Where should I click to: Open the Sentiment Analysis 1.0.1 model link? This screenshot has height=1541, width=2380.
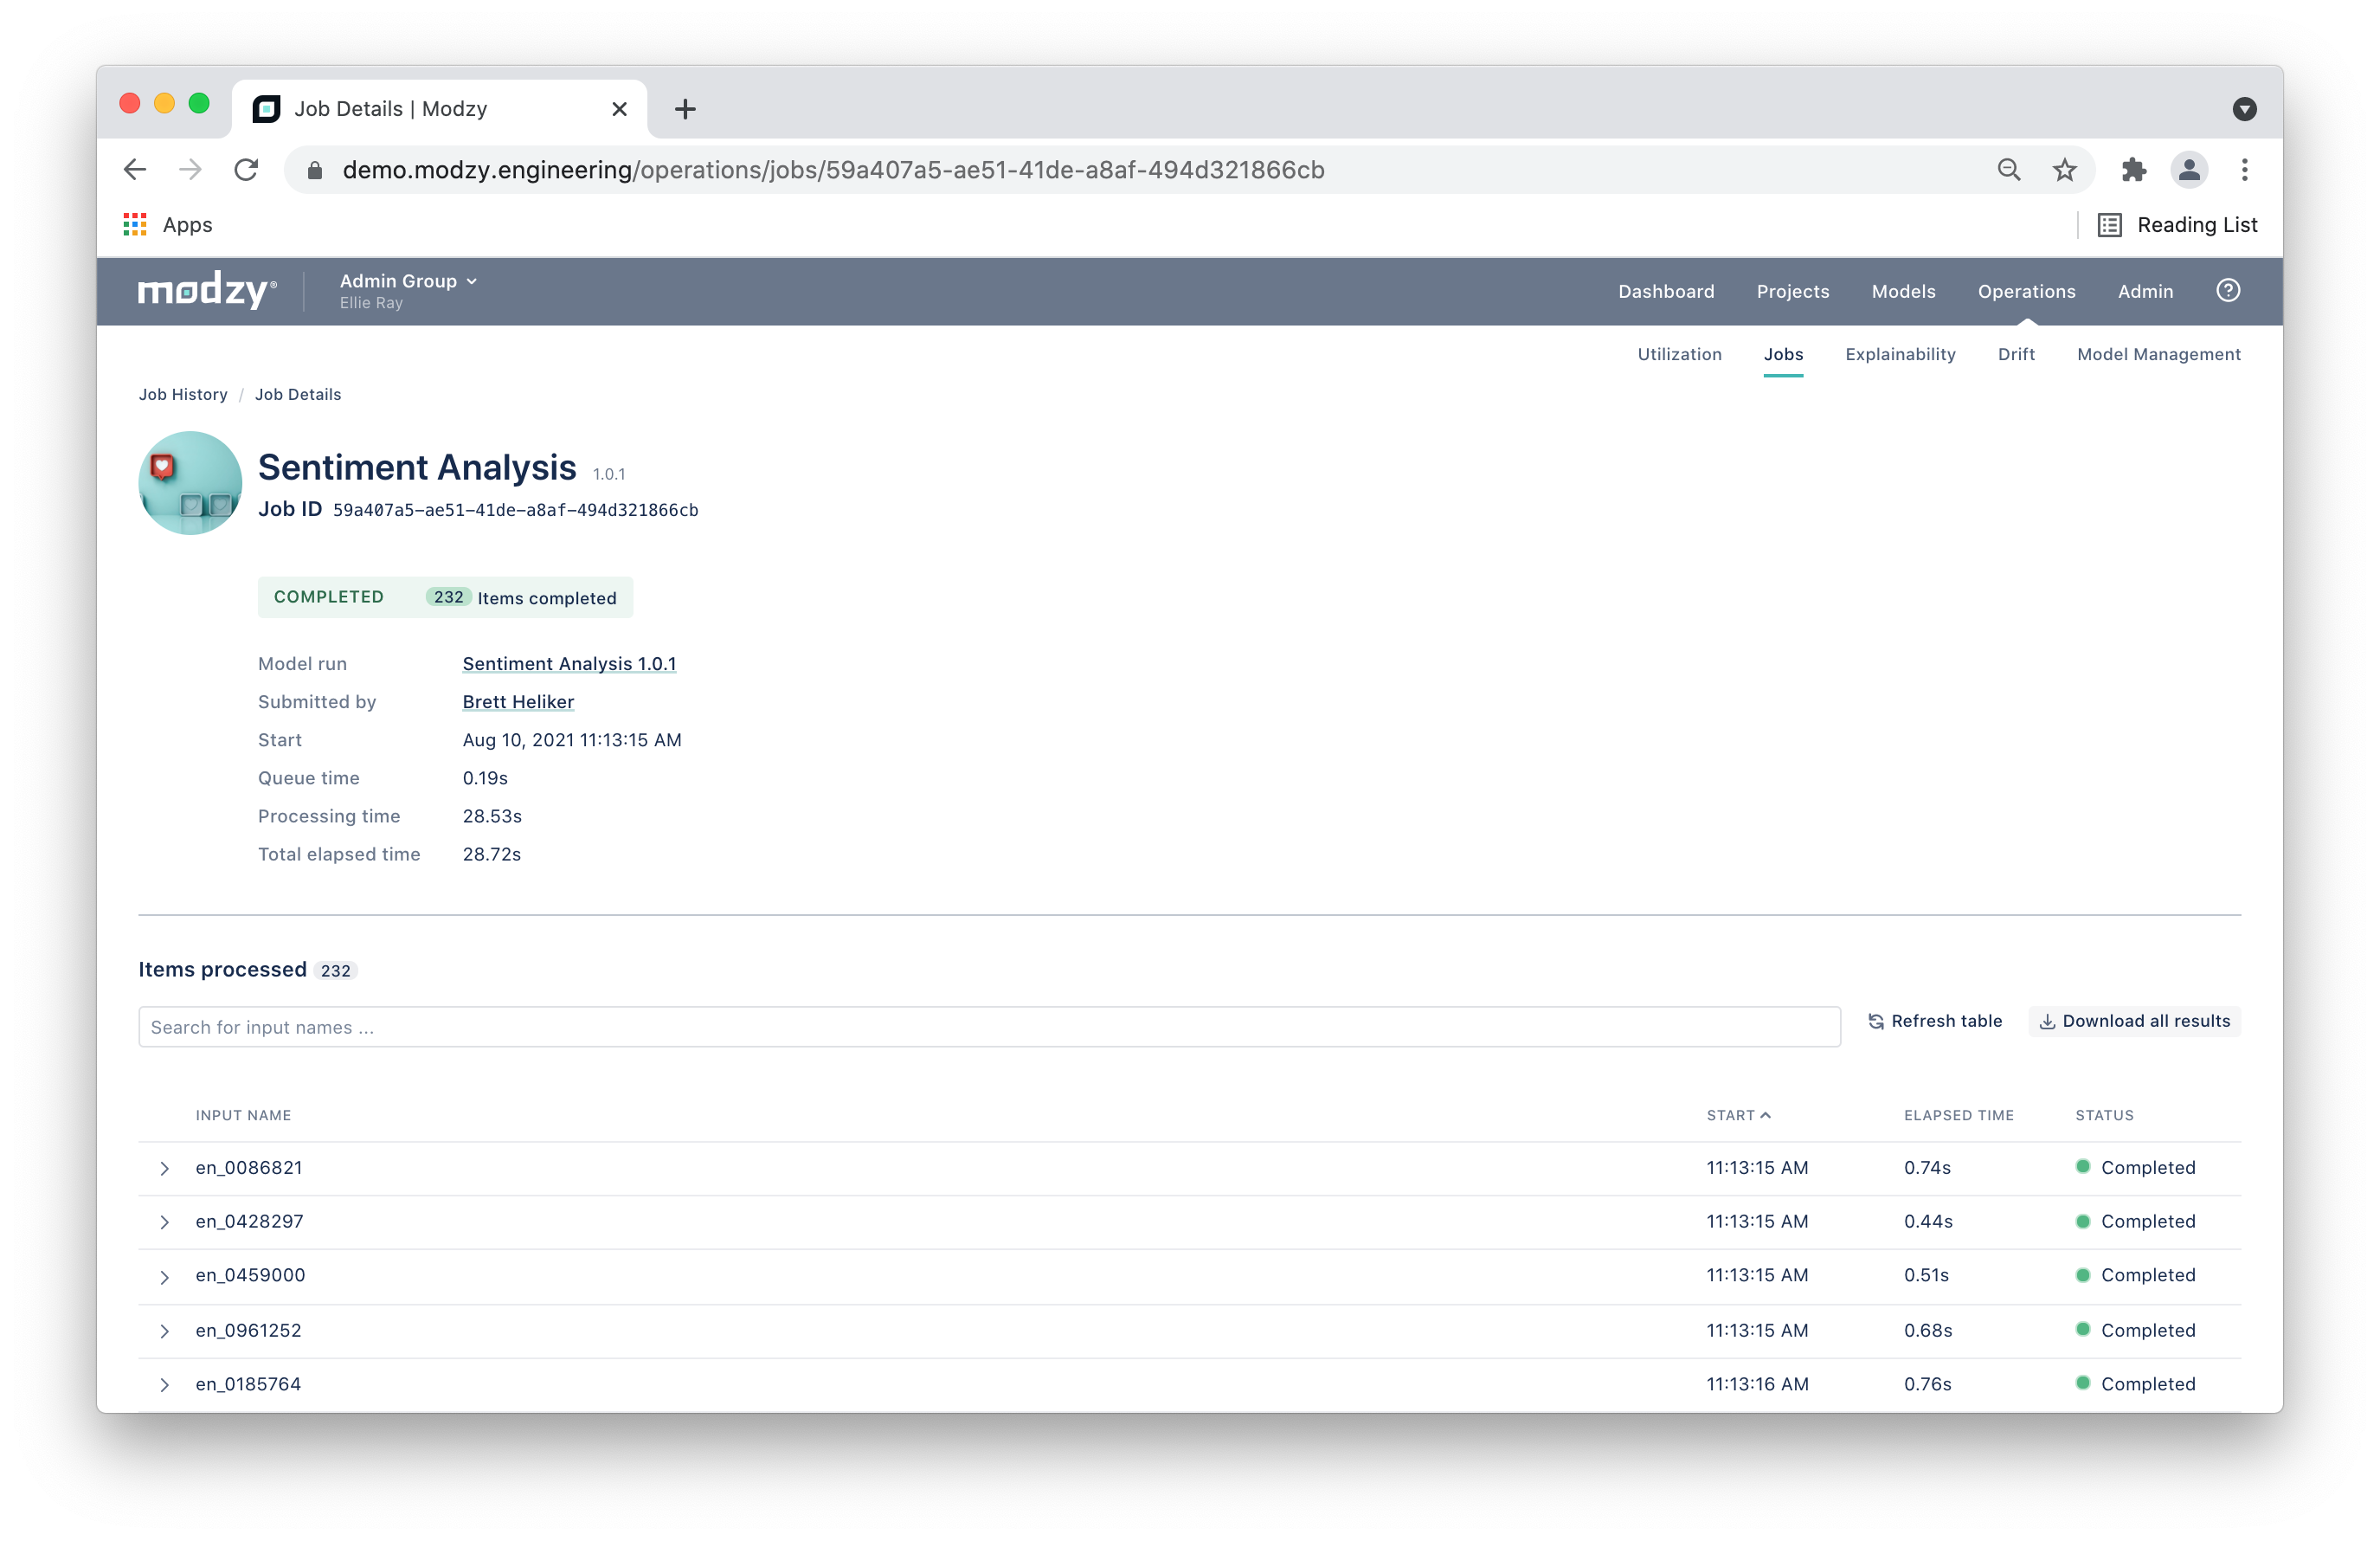point(569,664)
